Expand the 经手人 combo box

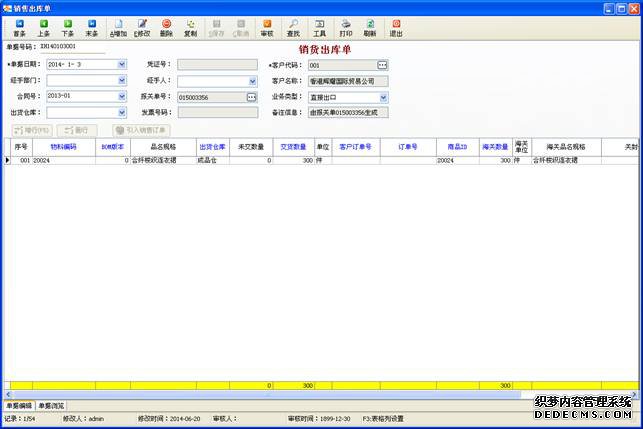pos(252,81)
